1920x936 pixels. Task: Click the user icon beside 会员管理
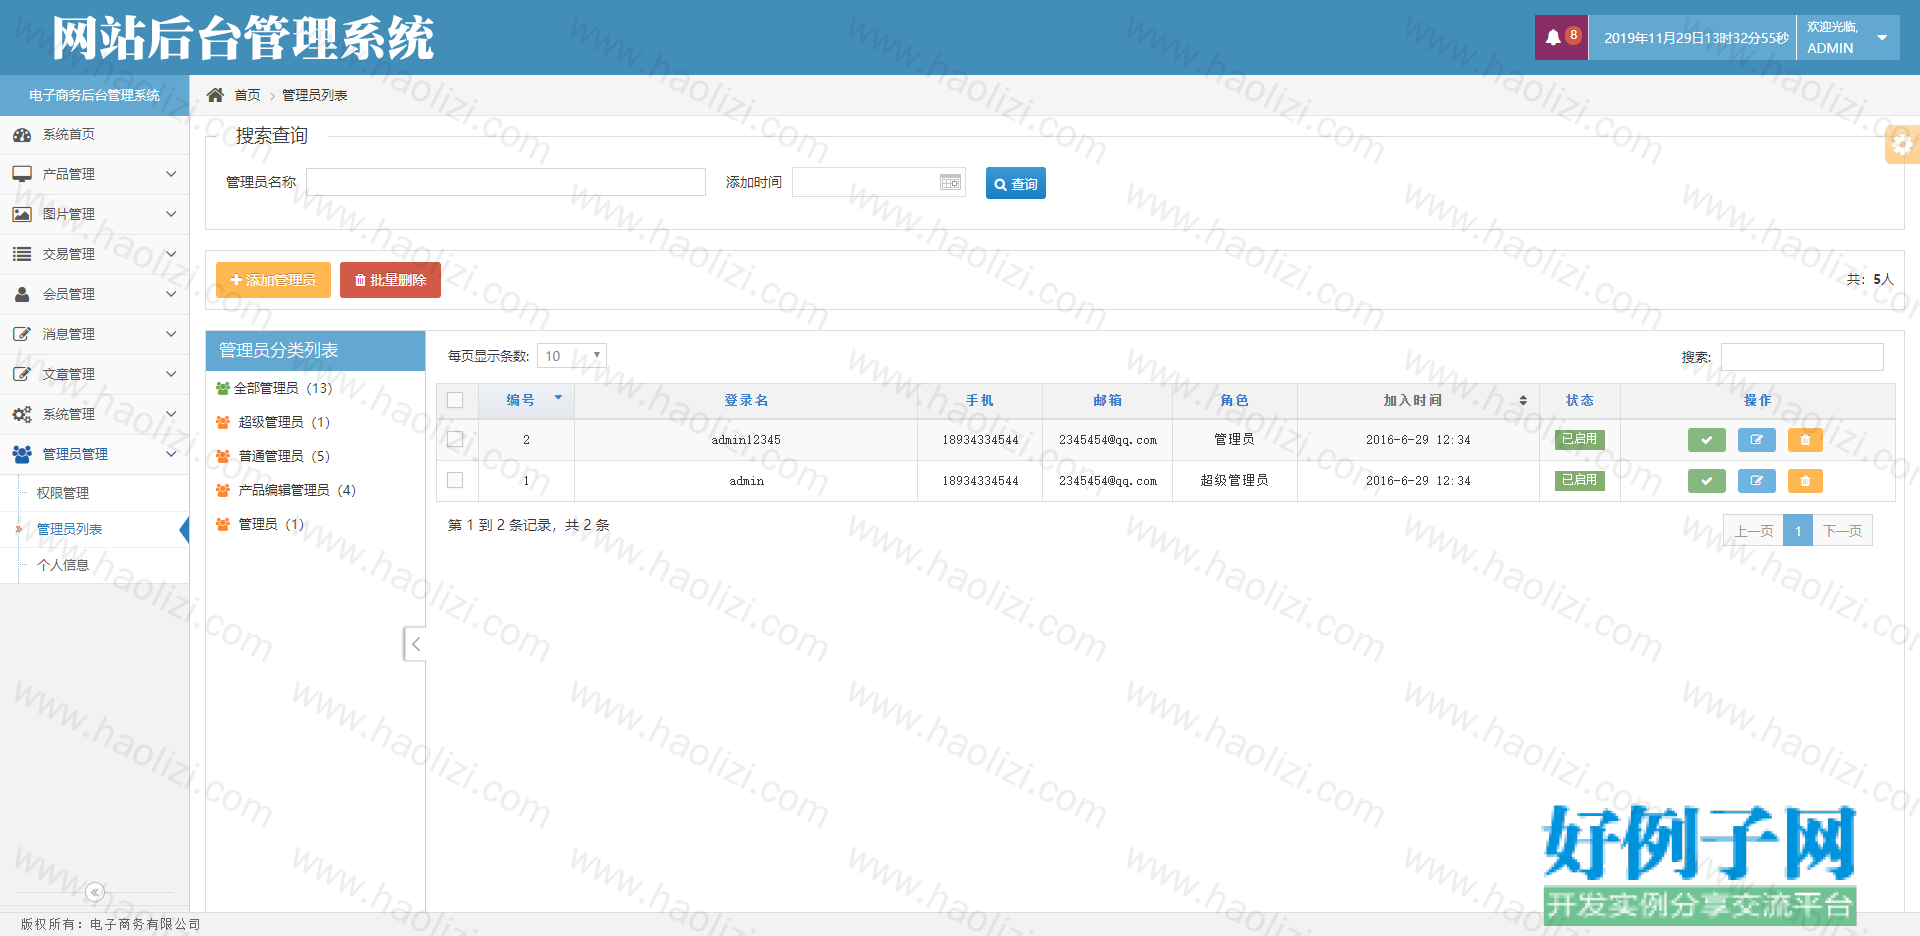pyautogui.click(x=22, y=294)
